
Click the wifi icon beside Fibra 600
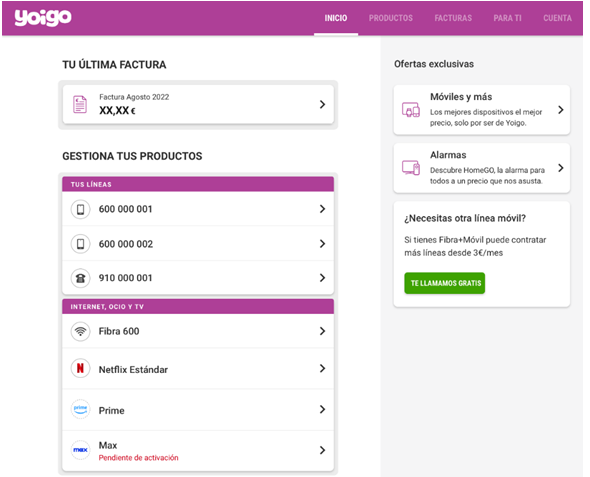(81, 331)
